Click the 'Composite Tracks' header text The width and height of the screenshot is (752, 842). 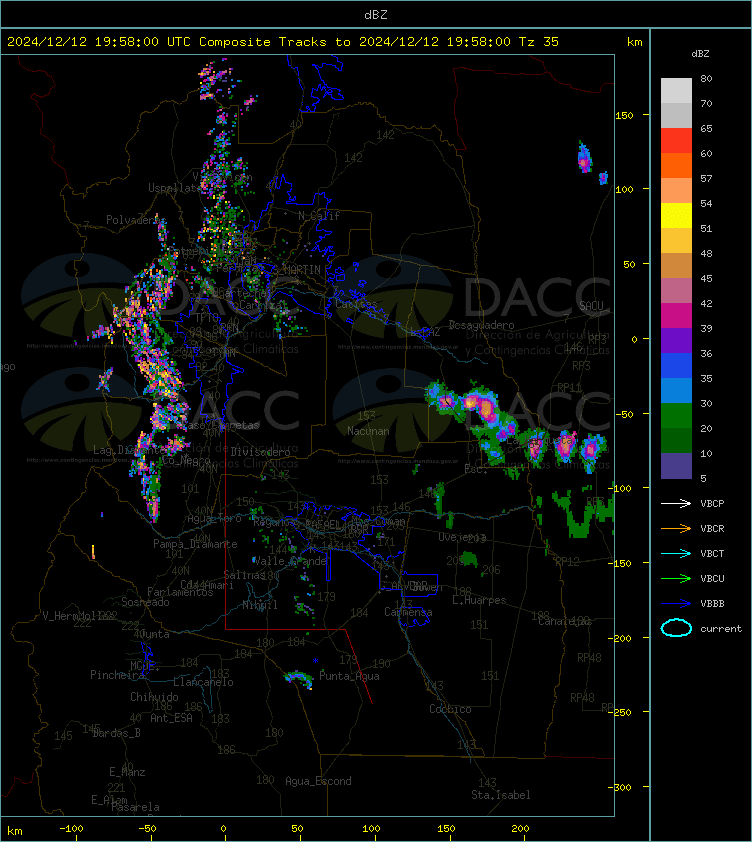263,42
